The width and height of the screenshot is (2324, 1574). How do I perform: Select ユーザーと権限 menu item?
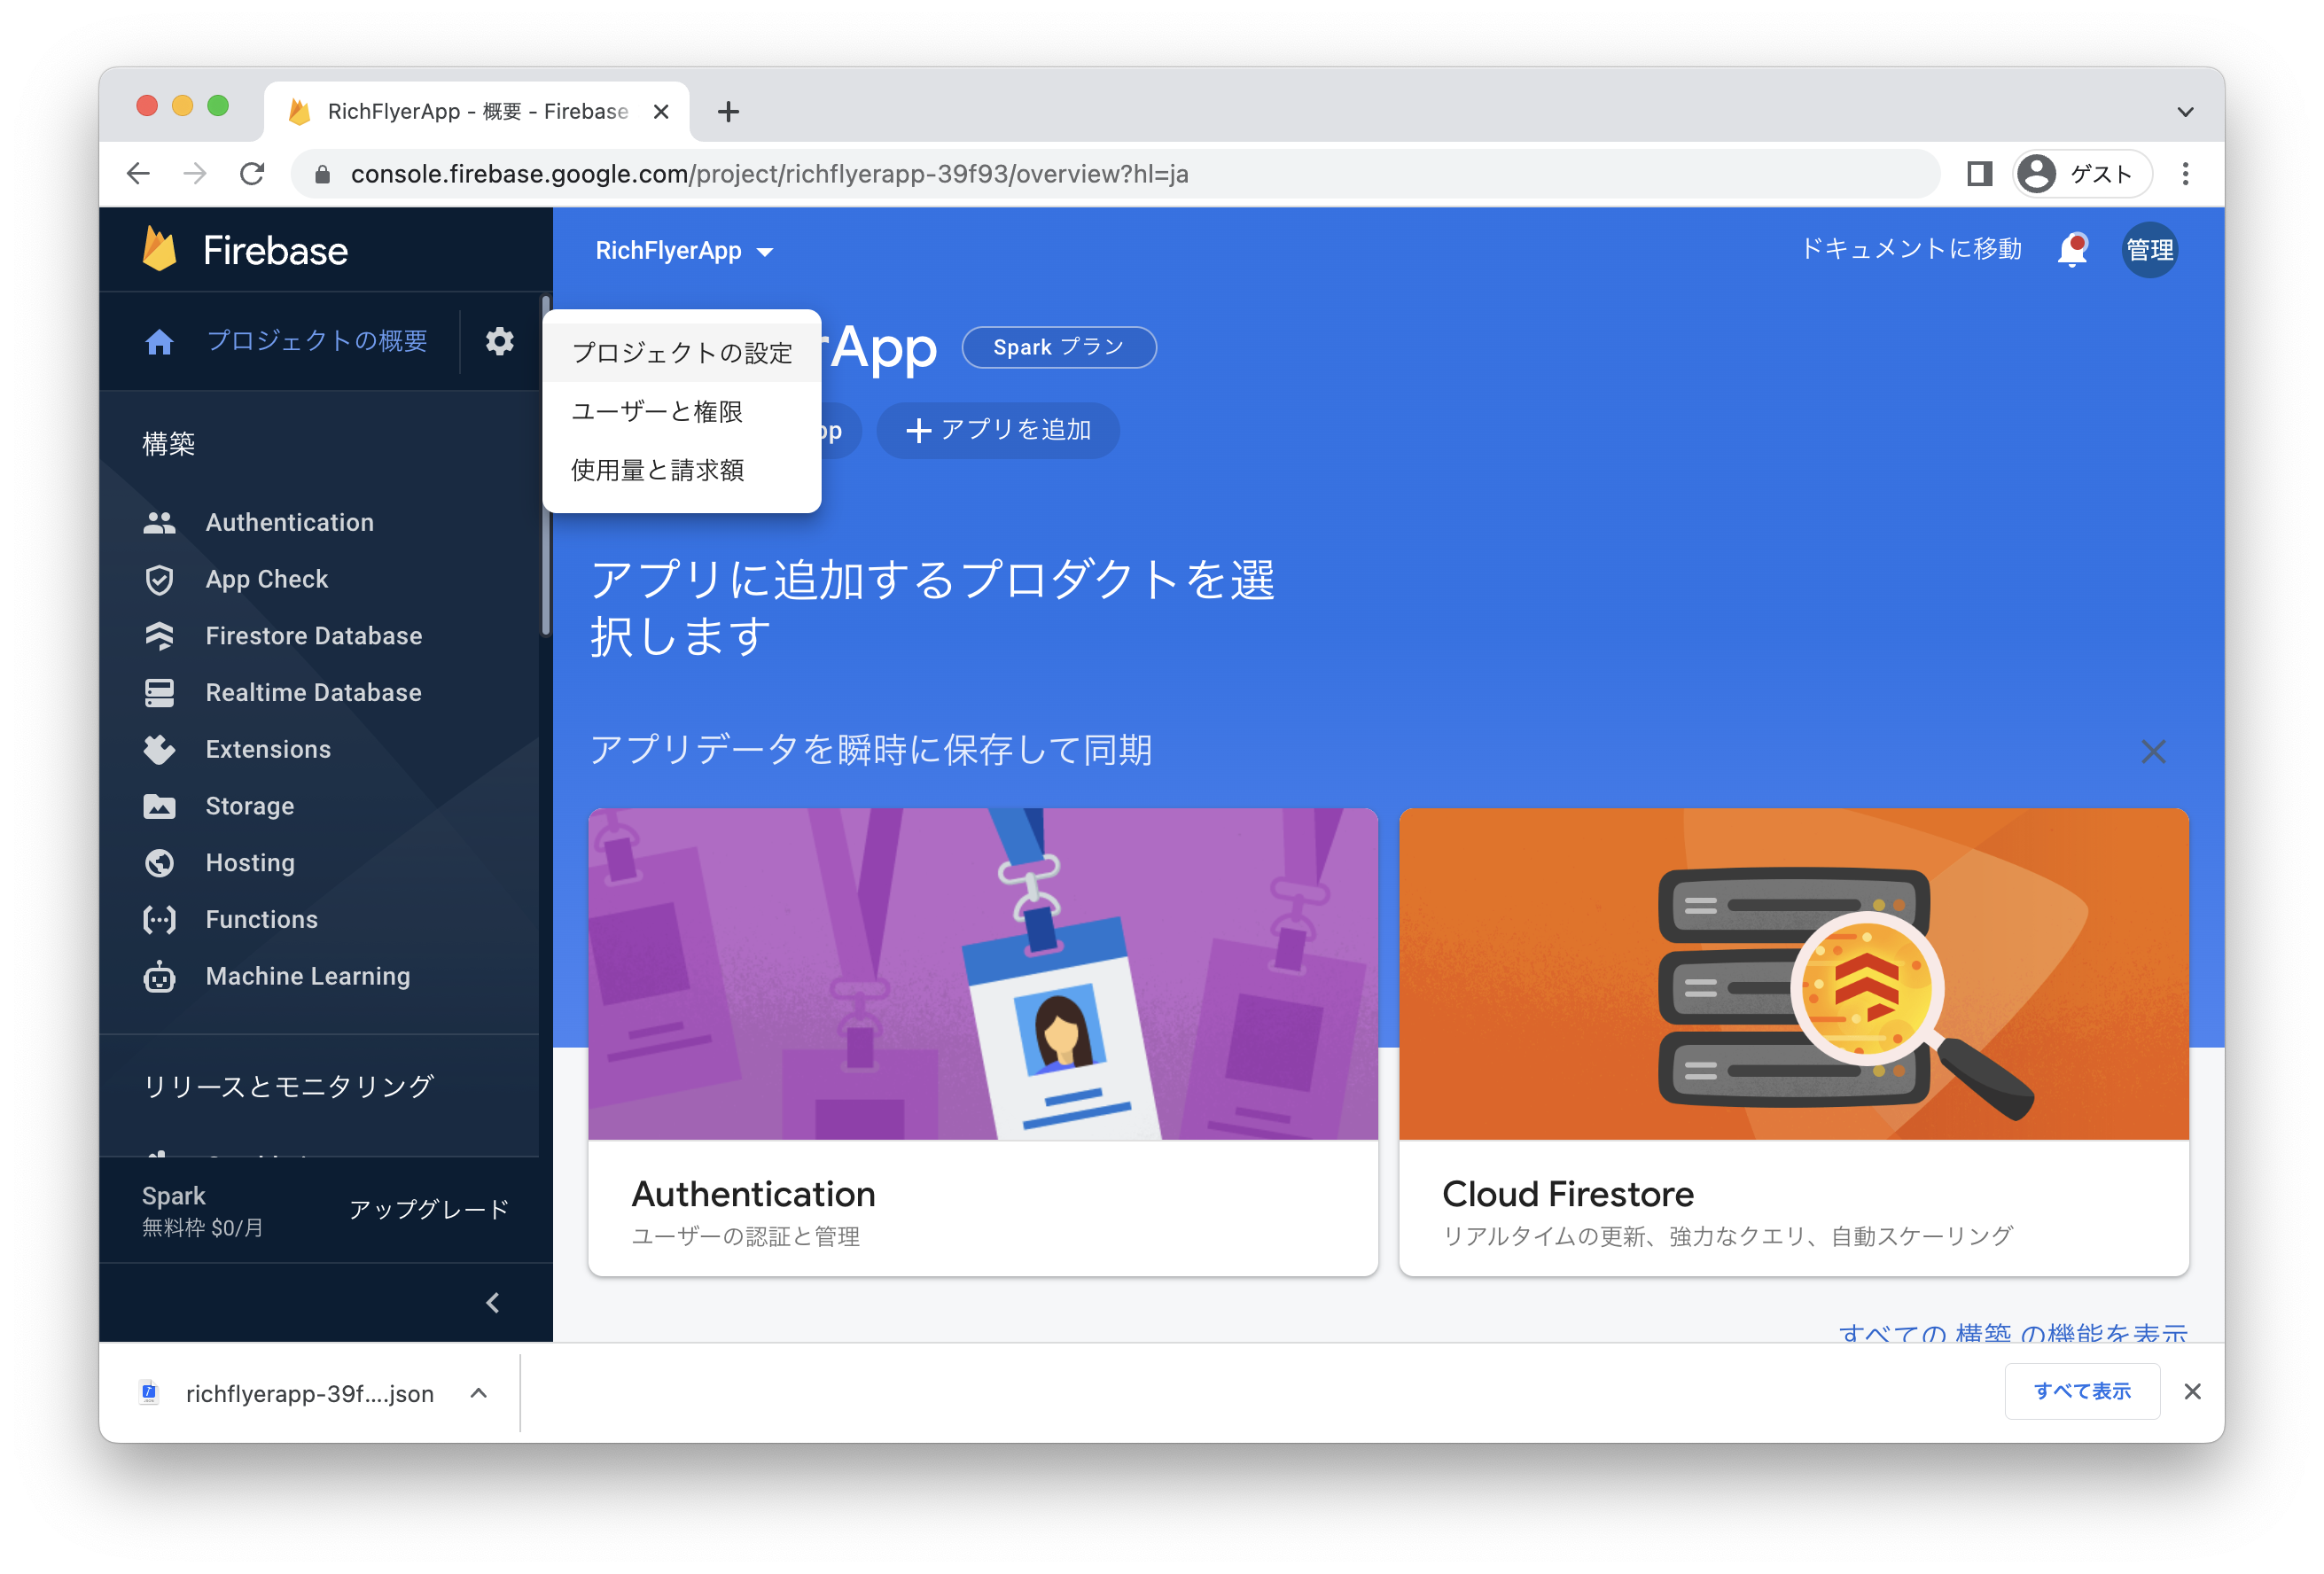click(x=681, y=411)
